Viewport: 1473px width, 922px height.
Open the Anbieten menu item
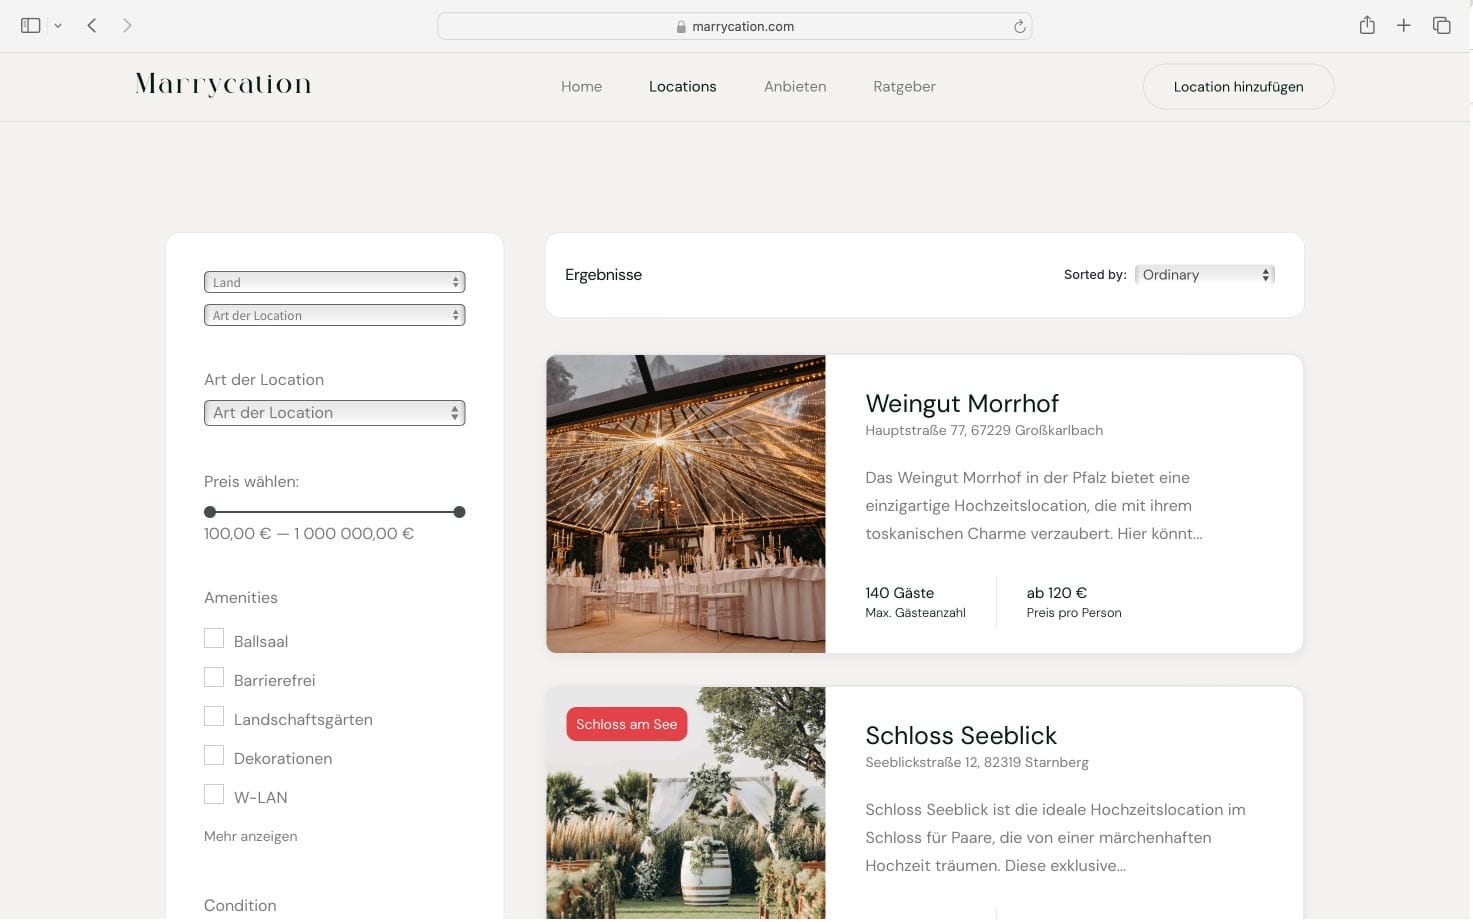click(795, 87)
